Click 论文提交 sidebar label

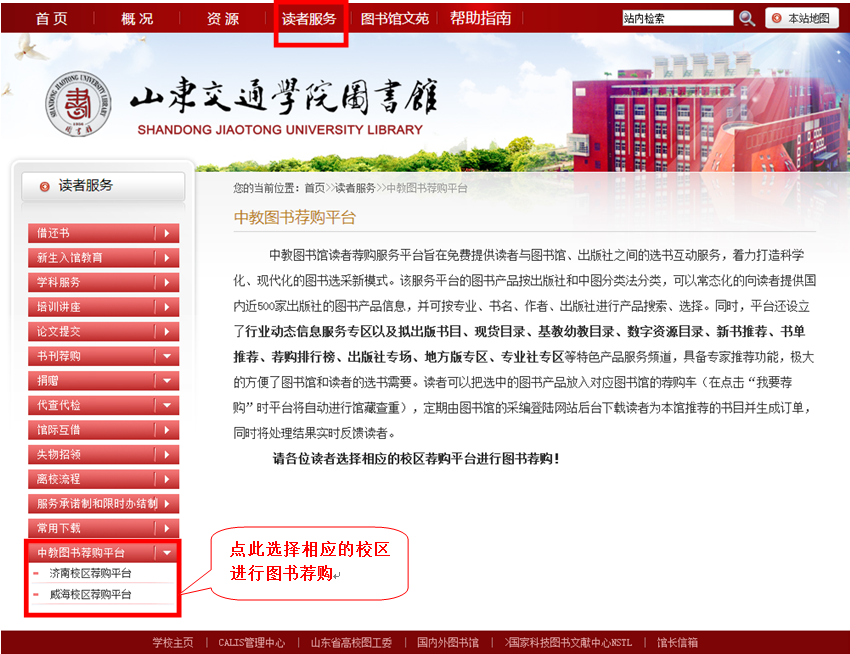59,331
